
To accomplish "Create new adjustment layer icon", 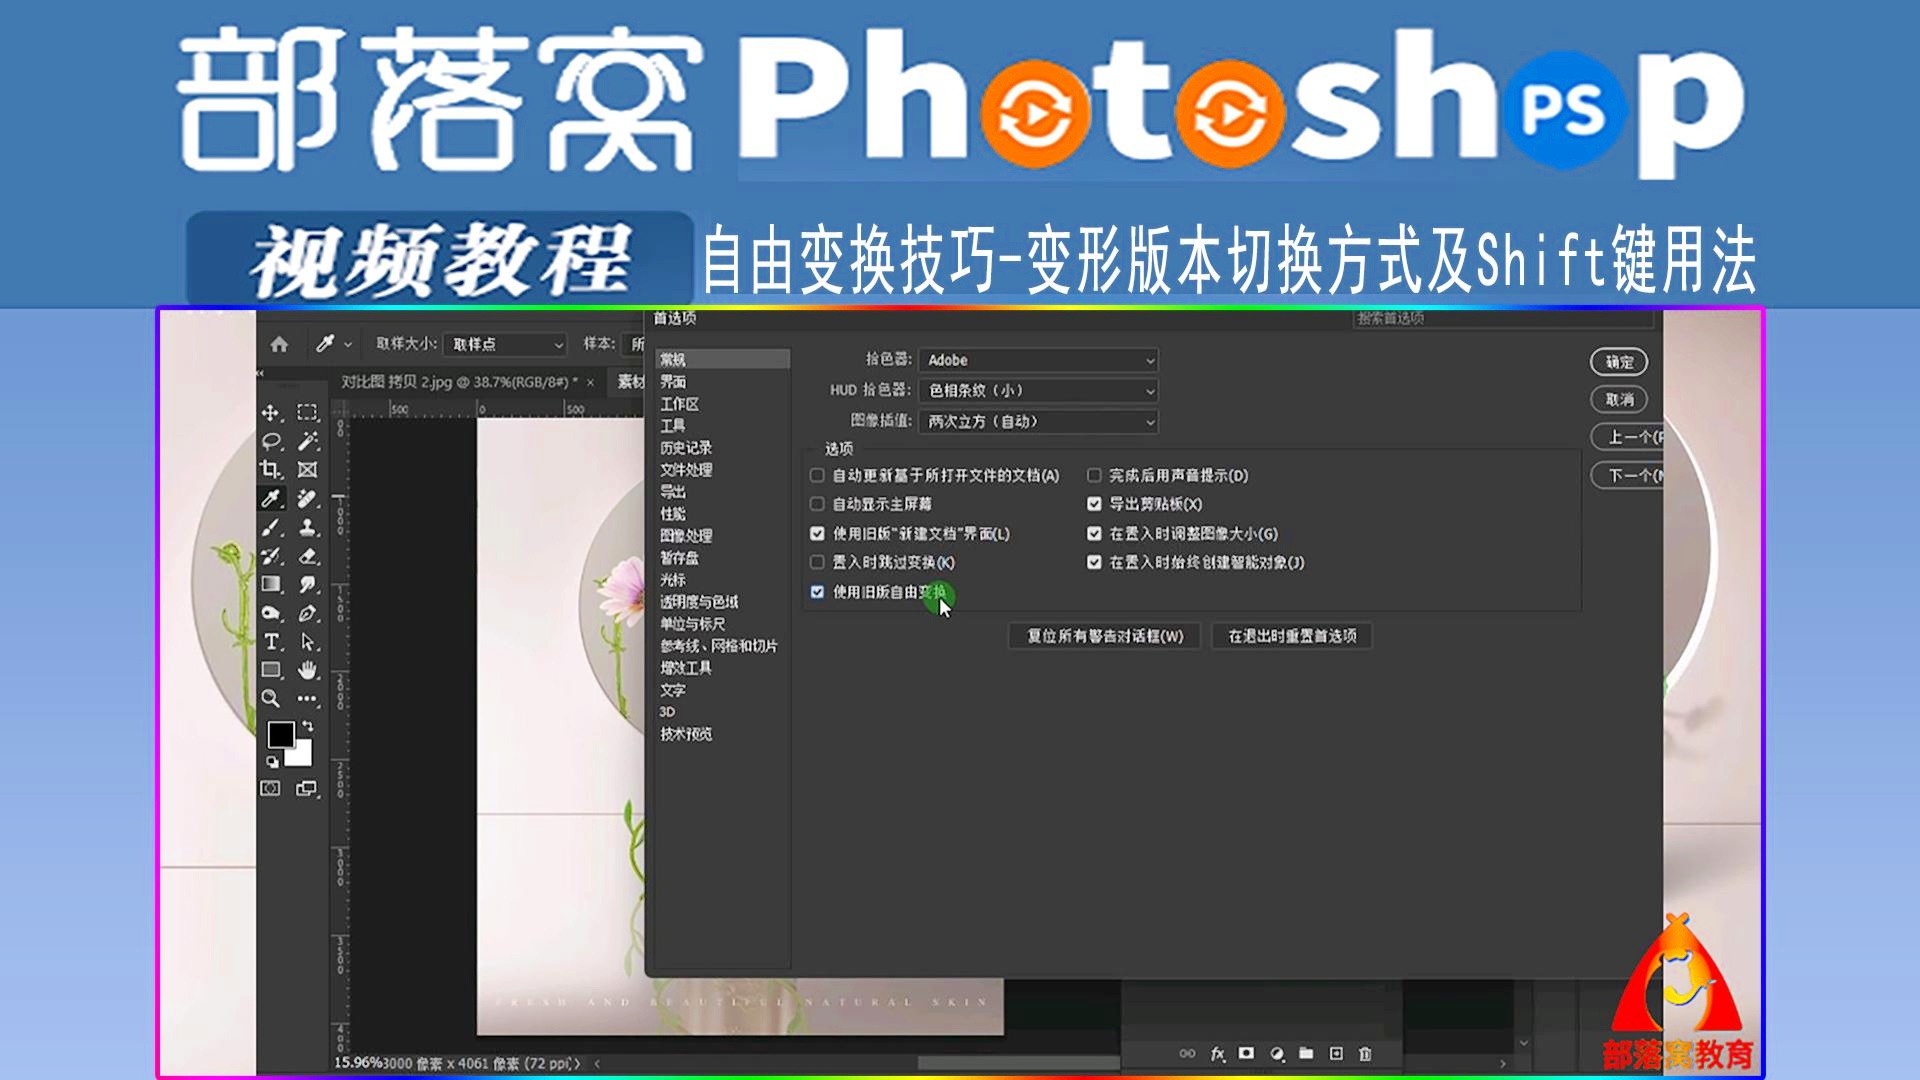I will [1276, 1053].
